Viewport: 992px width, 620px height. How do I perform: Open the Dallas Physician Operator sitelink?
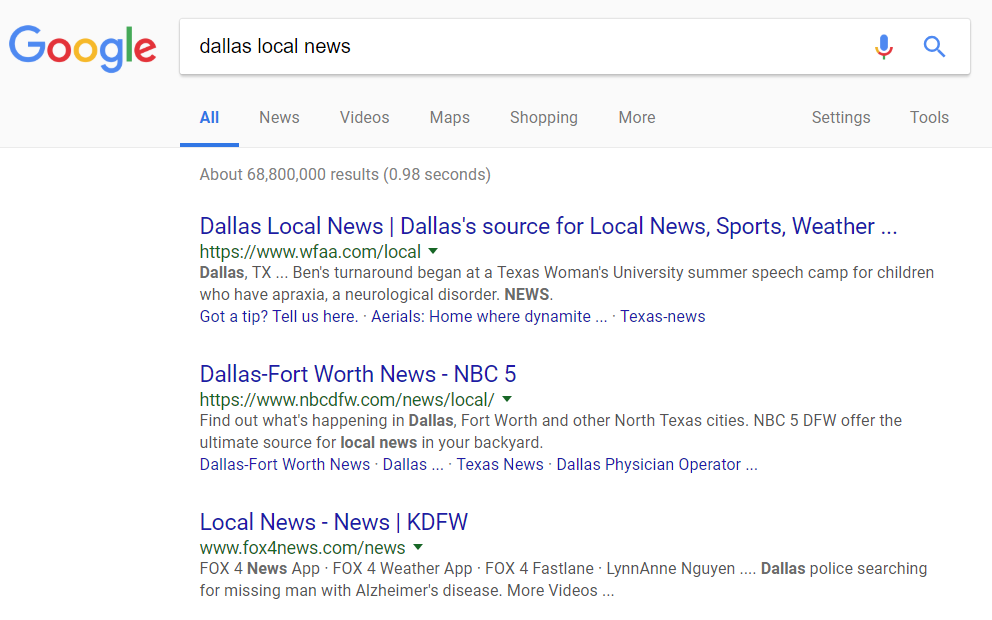click(657, 464)
